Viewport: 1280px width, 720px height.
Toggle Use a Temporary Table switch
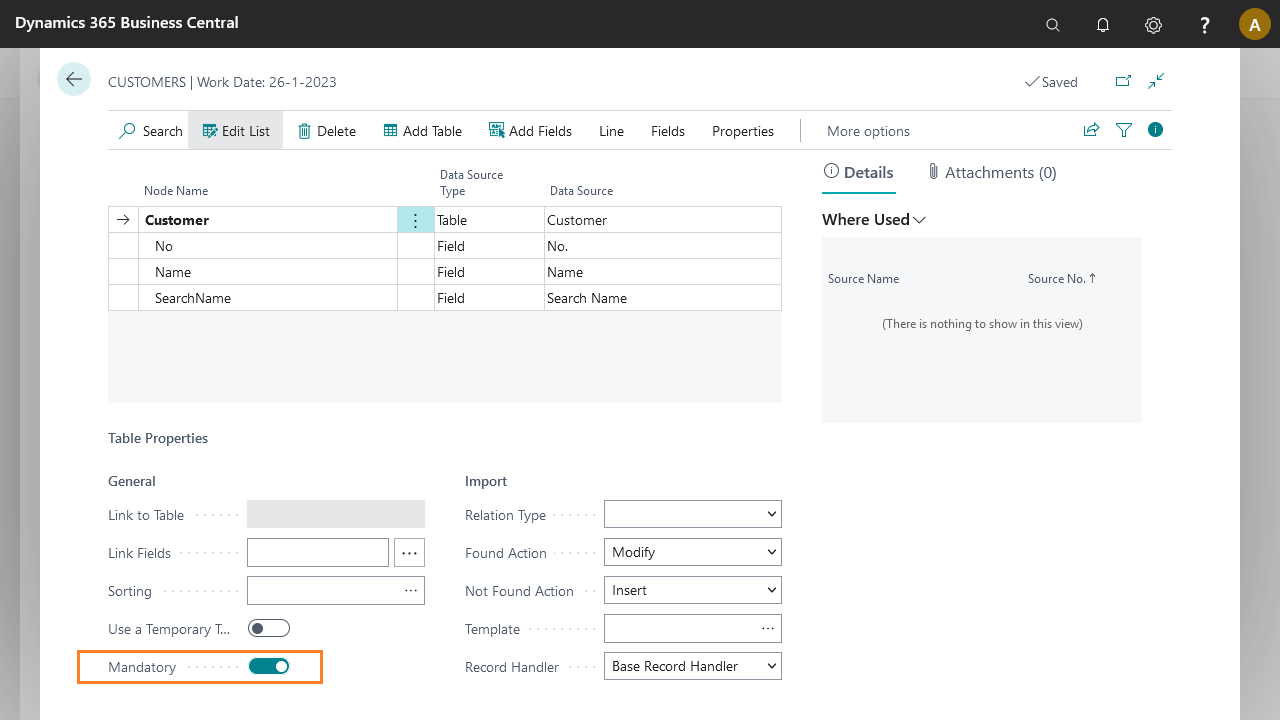coord(269,628)
